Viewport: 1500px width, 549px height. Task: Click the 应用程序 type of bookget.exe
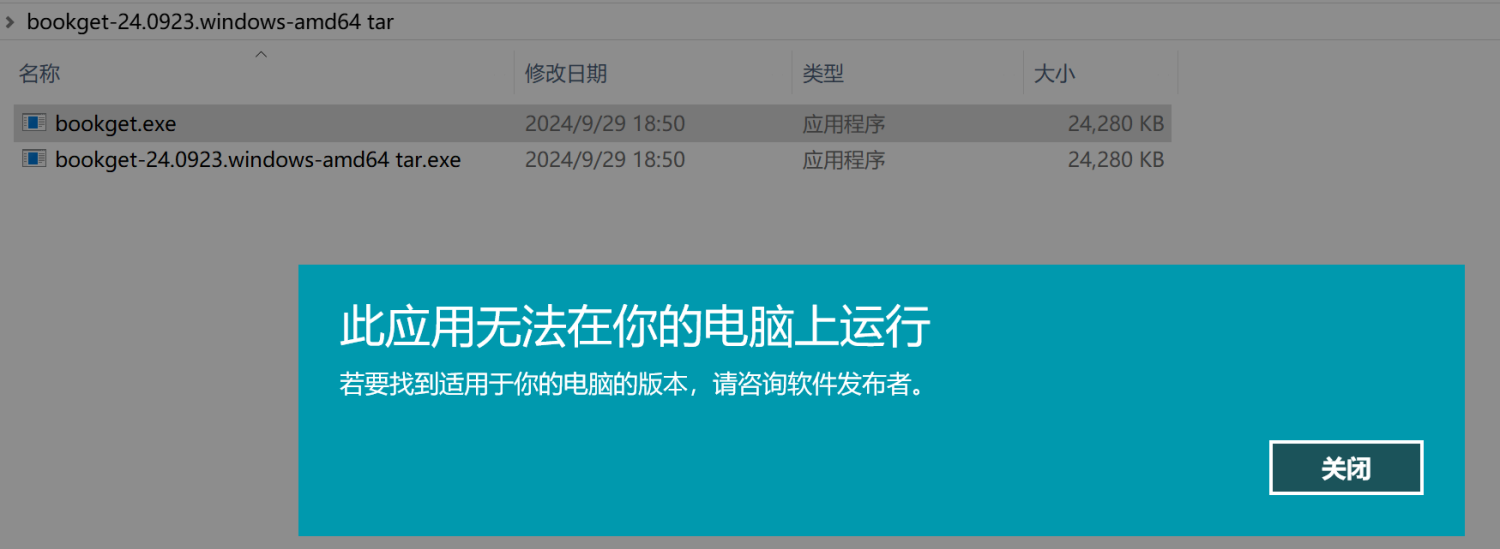click(843, 124)
